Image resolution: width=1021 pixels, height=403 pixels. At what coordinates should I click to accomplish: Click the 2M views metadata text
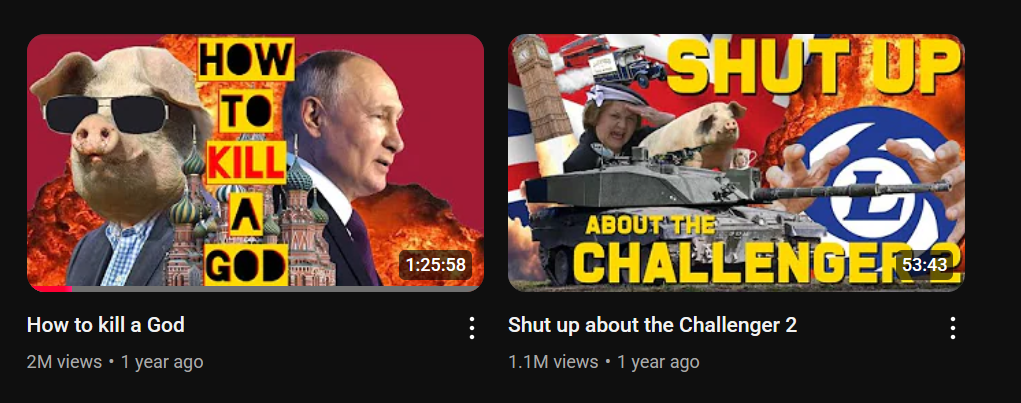[64, 362]
